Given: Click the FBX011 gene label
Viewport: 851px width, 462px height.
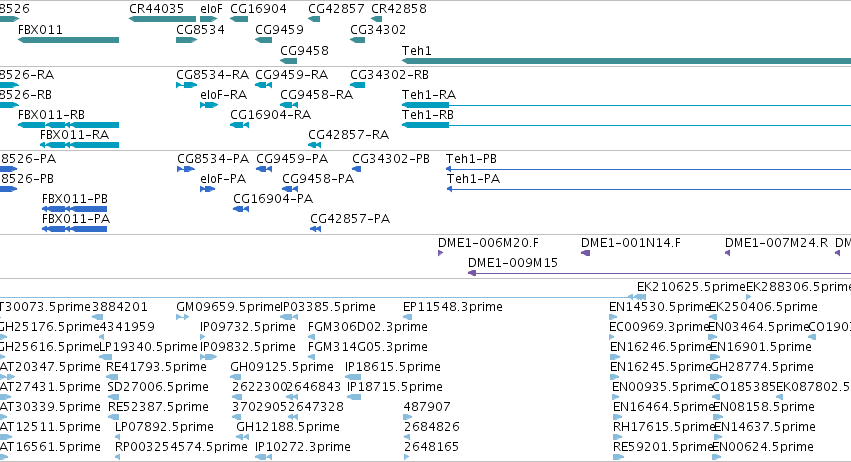Looking at the screenshot, I should point(40,30).
